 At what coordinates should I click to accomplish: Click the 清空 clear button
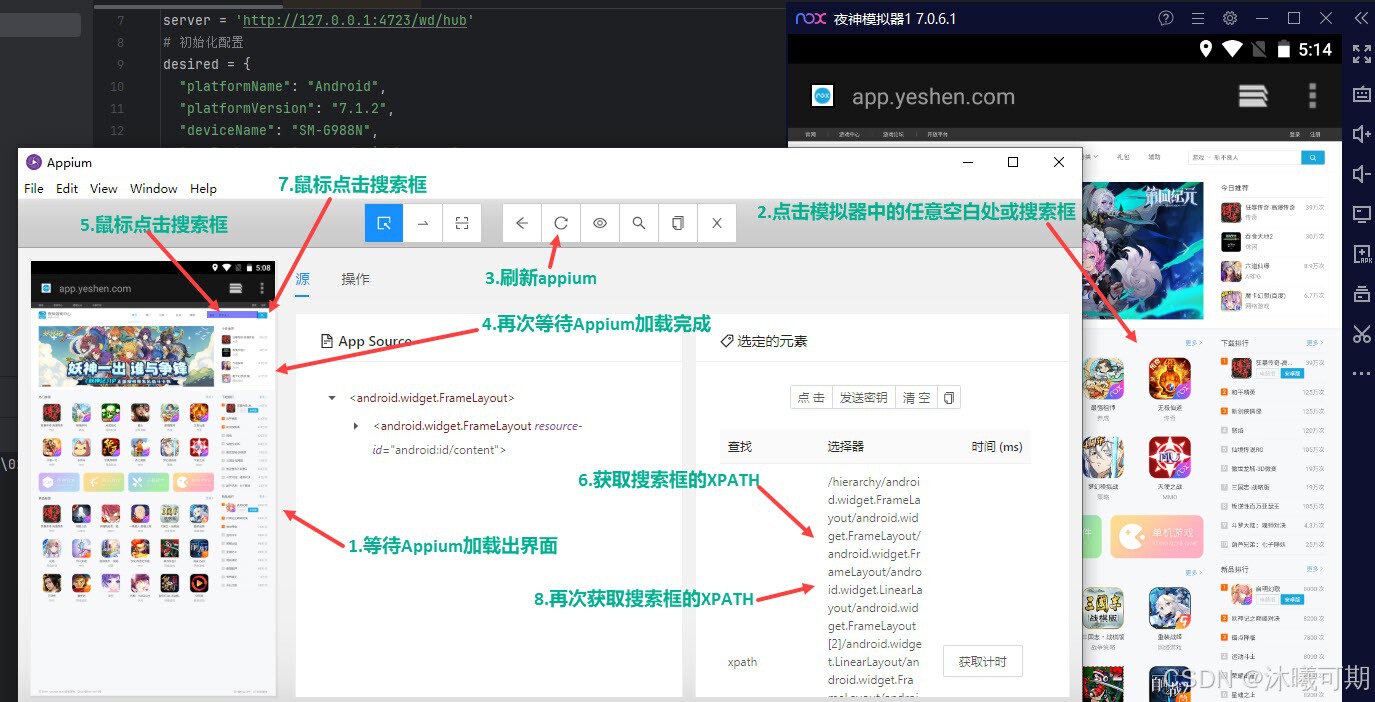(x=917, y=397)
